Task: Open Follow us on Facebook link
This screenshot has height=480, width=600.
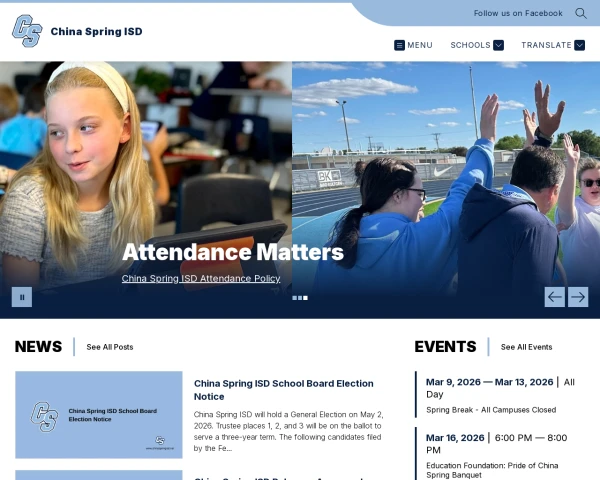Action: 518,13
